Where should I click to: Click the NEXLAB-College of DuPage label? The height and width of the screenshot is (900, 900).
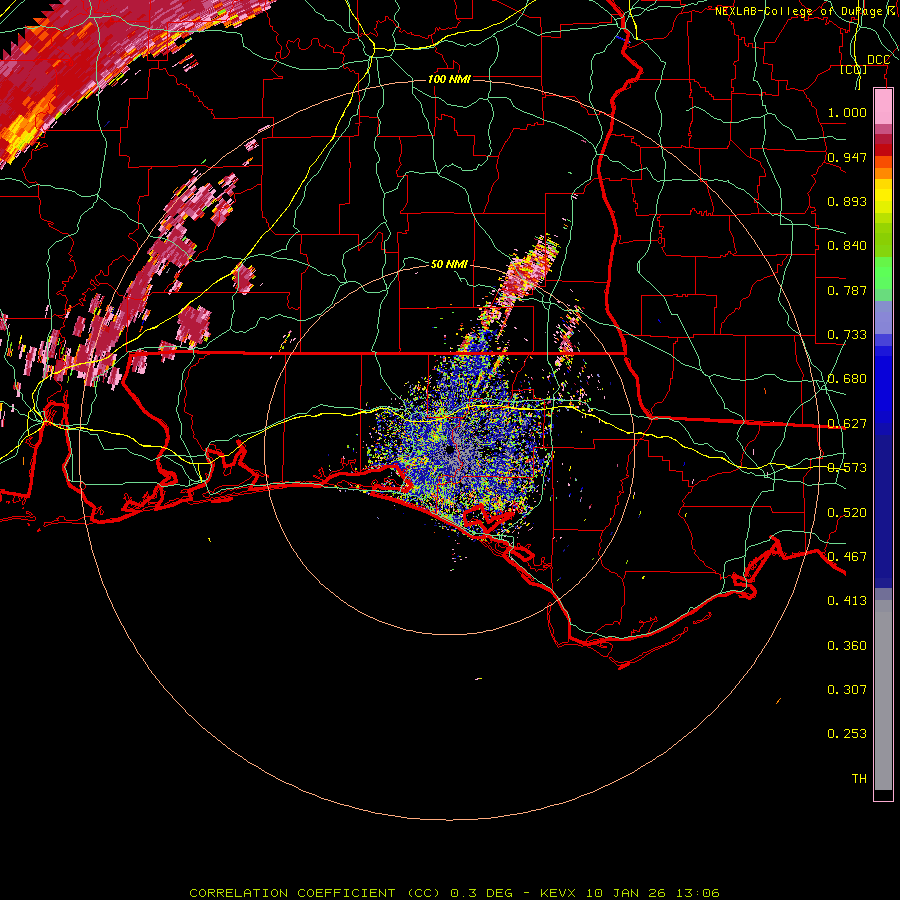click(x=805, y=11)
